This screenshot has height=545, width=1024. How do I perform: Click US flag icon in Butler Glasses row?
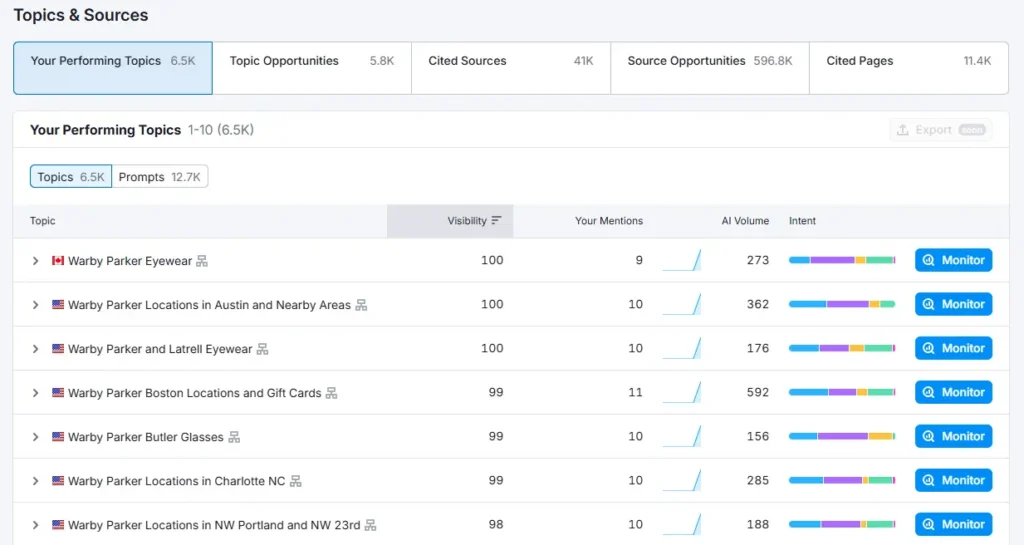click(58, 437)
